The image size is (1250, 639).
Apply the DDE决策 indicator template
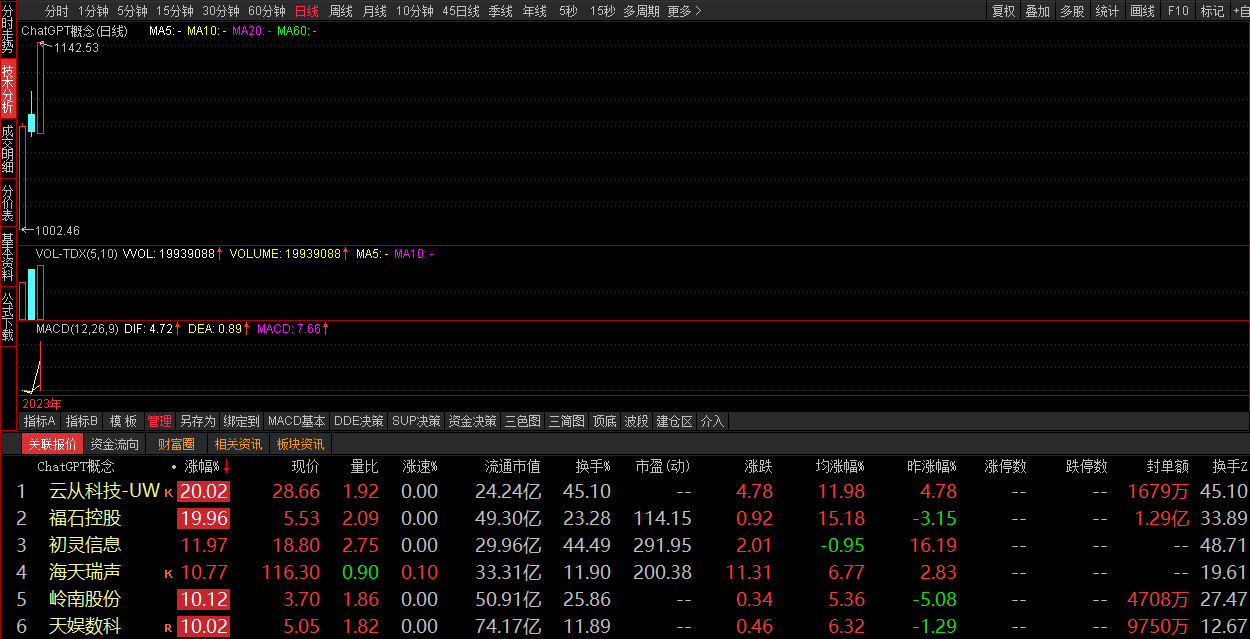(x=358, y=421)
